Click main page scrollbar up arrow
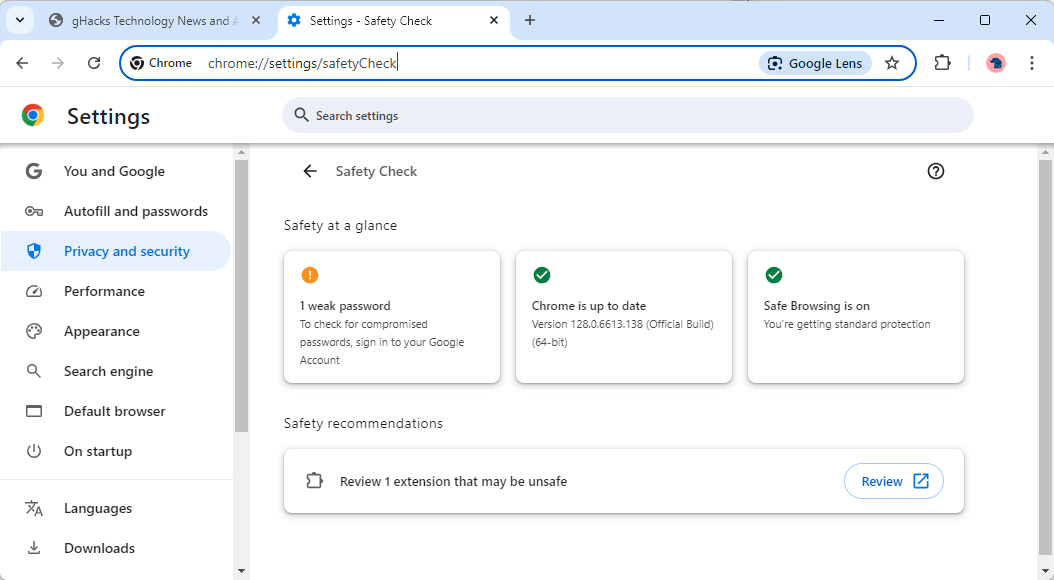This screenshot has height=580, width=1054. pos(1045,153)
